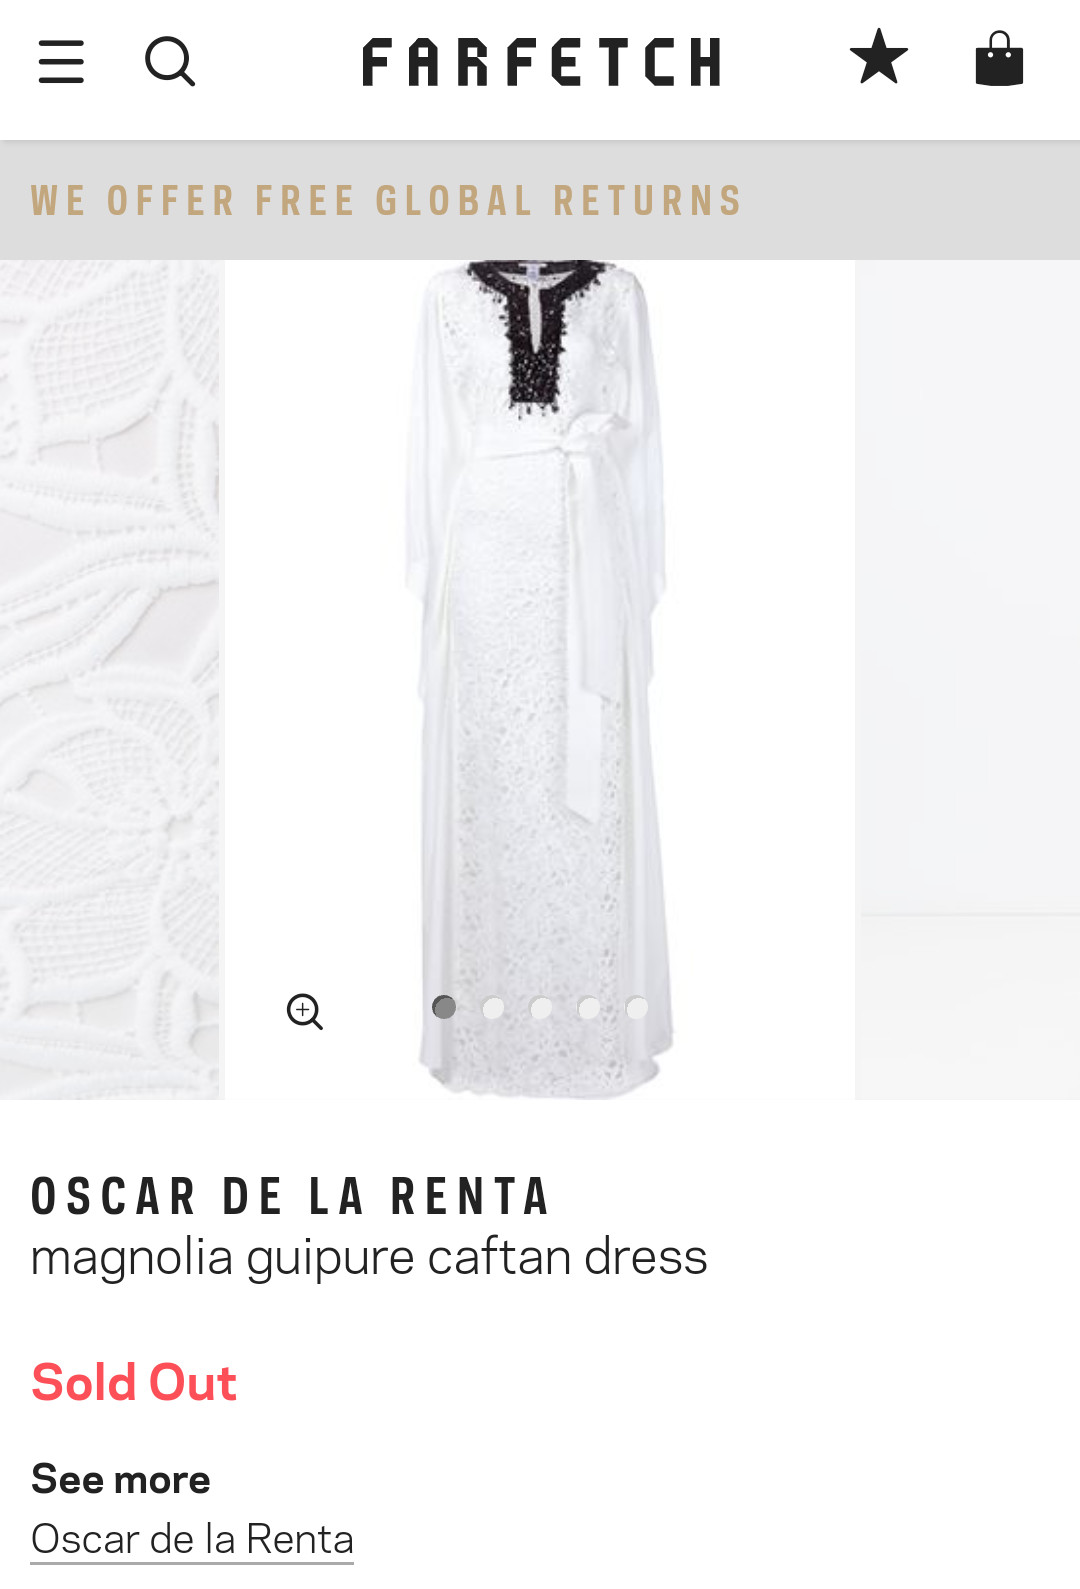Tap the zoom-in magnifier on product image
The image size is (1080, 1589).
305,1011
